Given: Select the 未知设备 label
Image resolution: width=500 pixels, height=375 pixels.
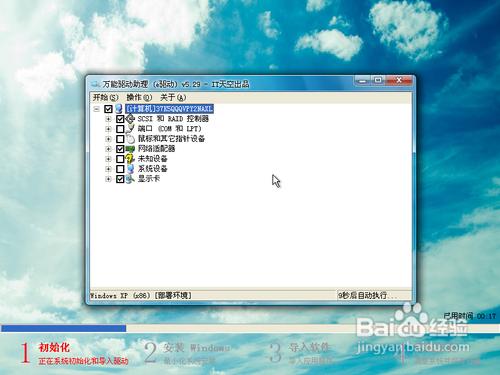Looking at the screenshot, I should [x=152, y=159].
